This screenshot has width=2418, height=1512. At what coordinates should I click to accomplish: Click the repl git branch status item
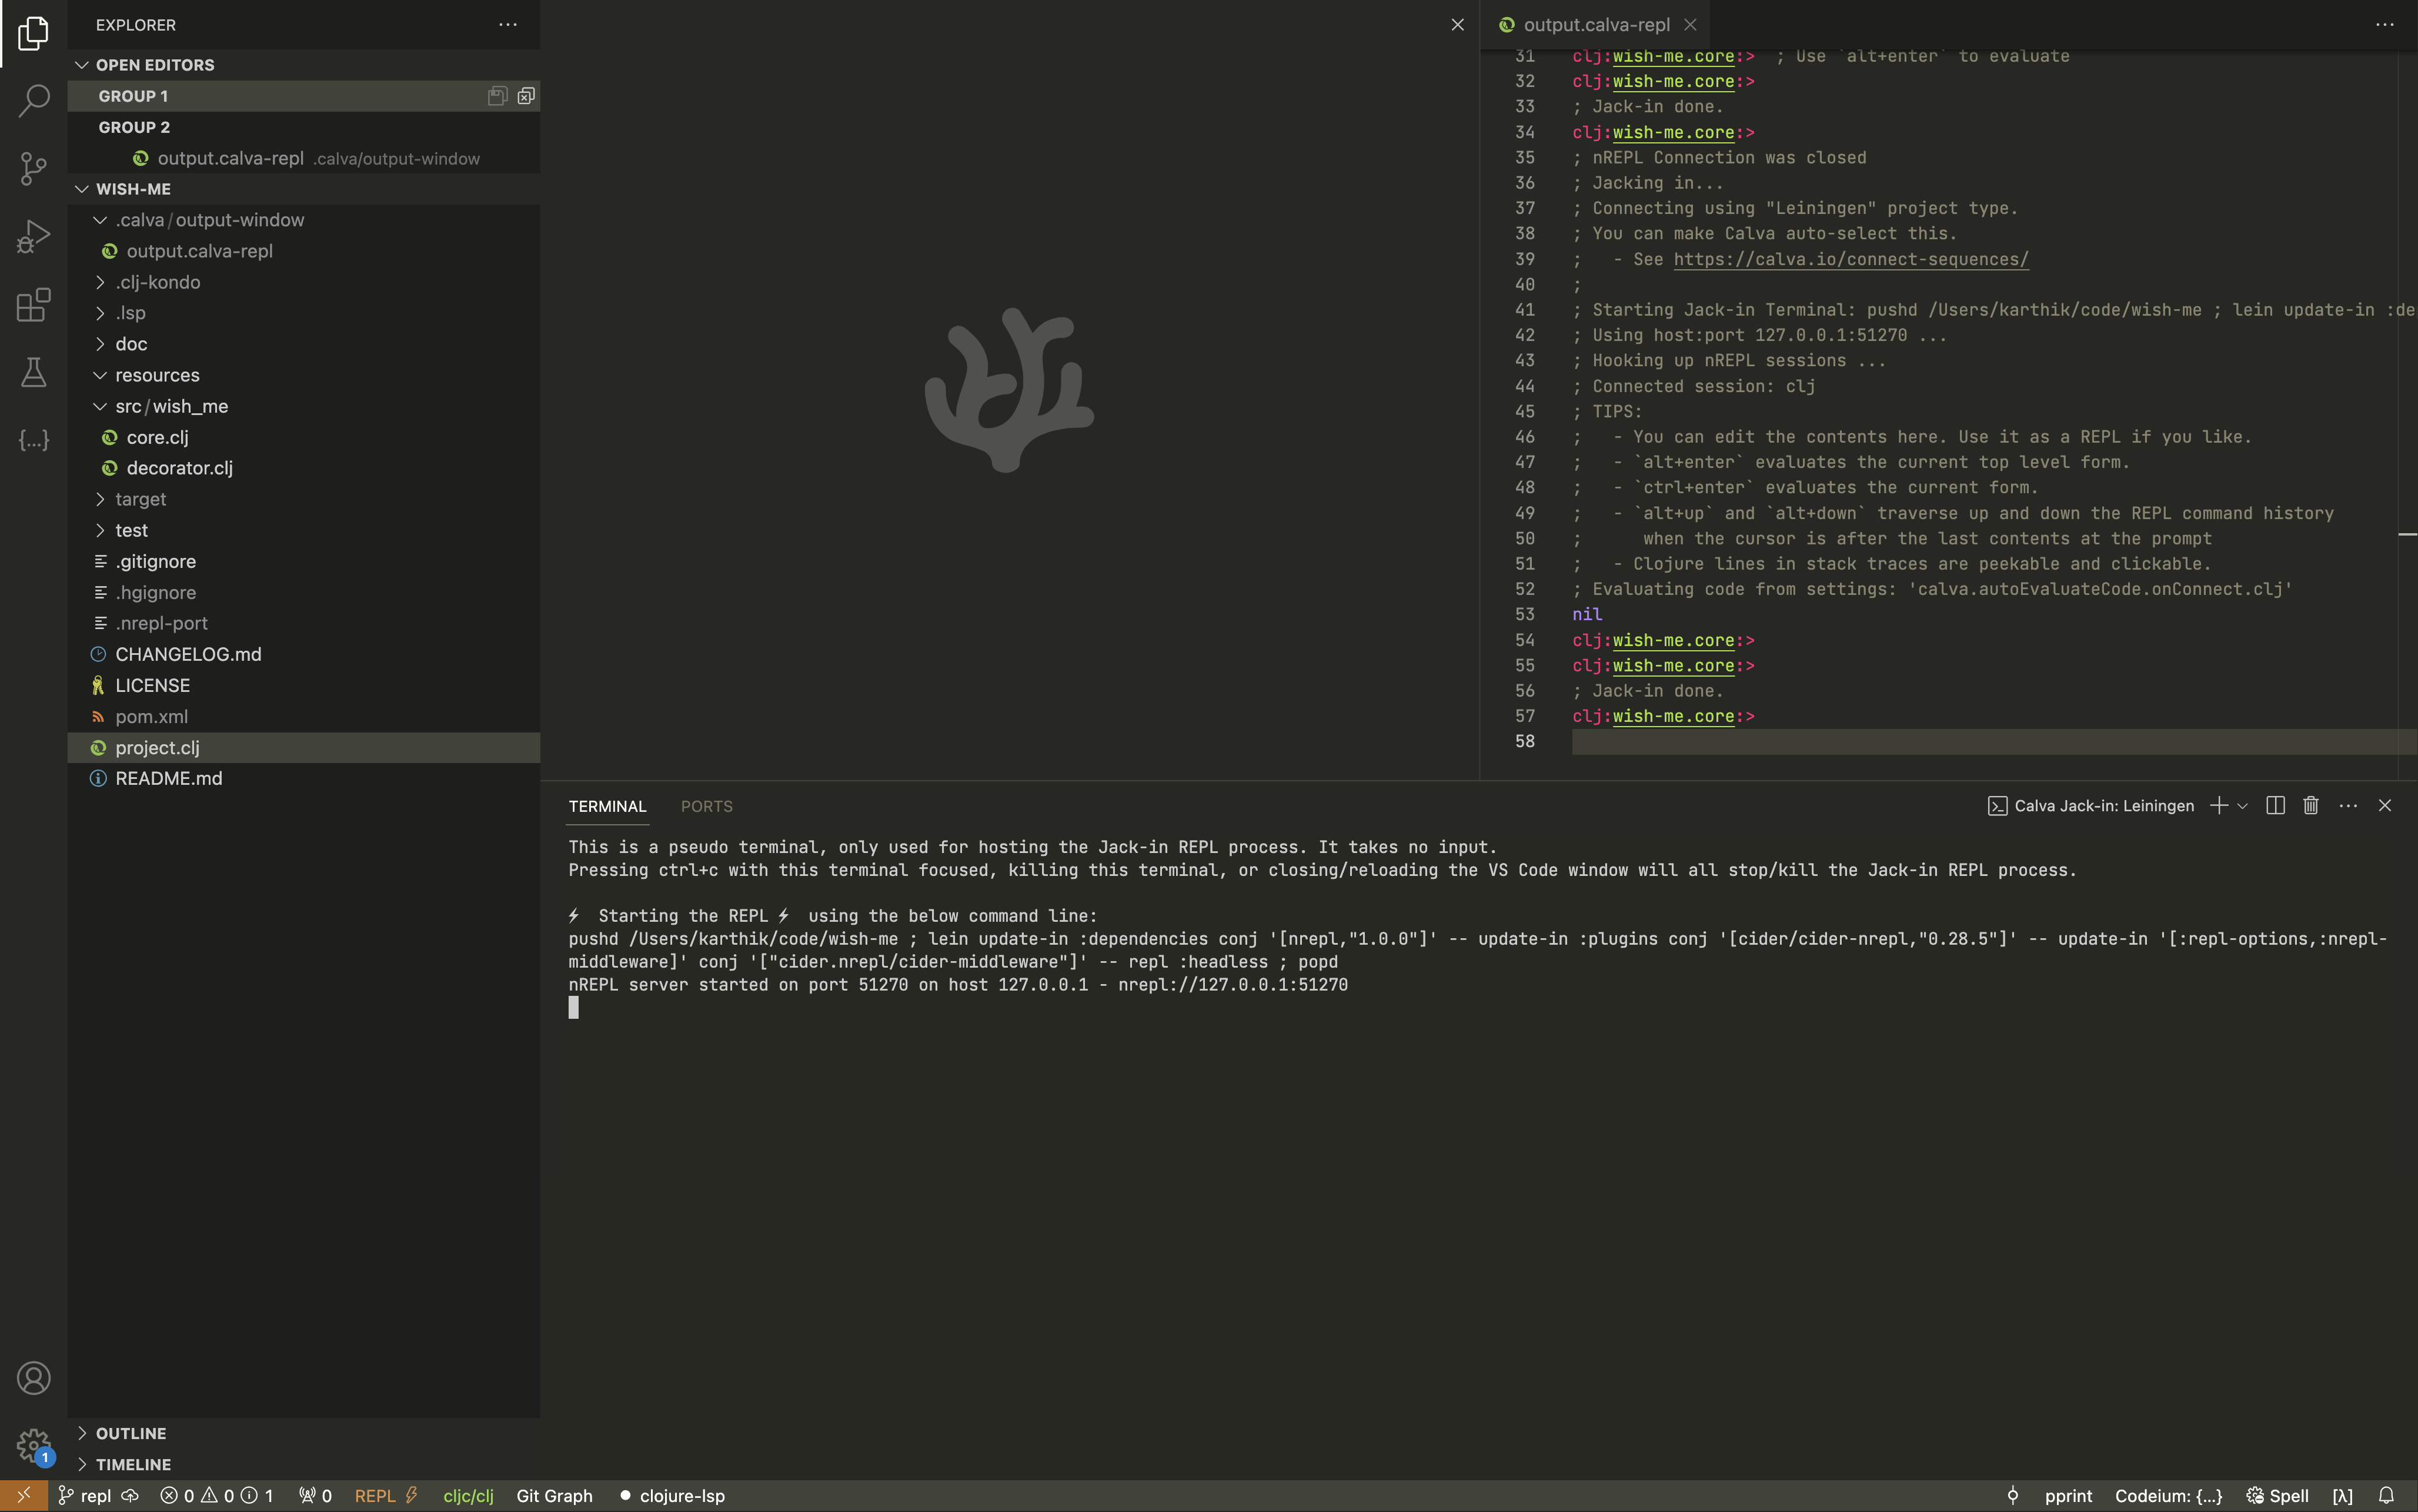(84, 1496)
